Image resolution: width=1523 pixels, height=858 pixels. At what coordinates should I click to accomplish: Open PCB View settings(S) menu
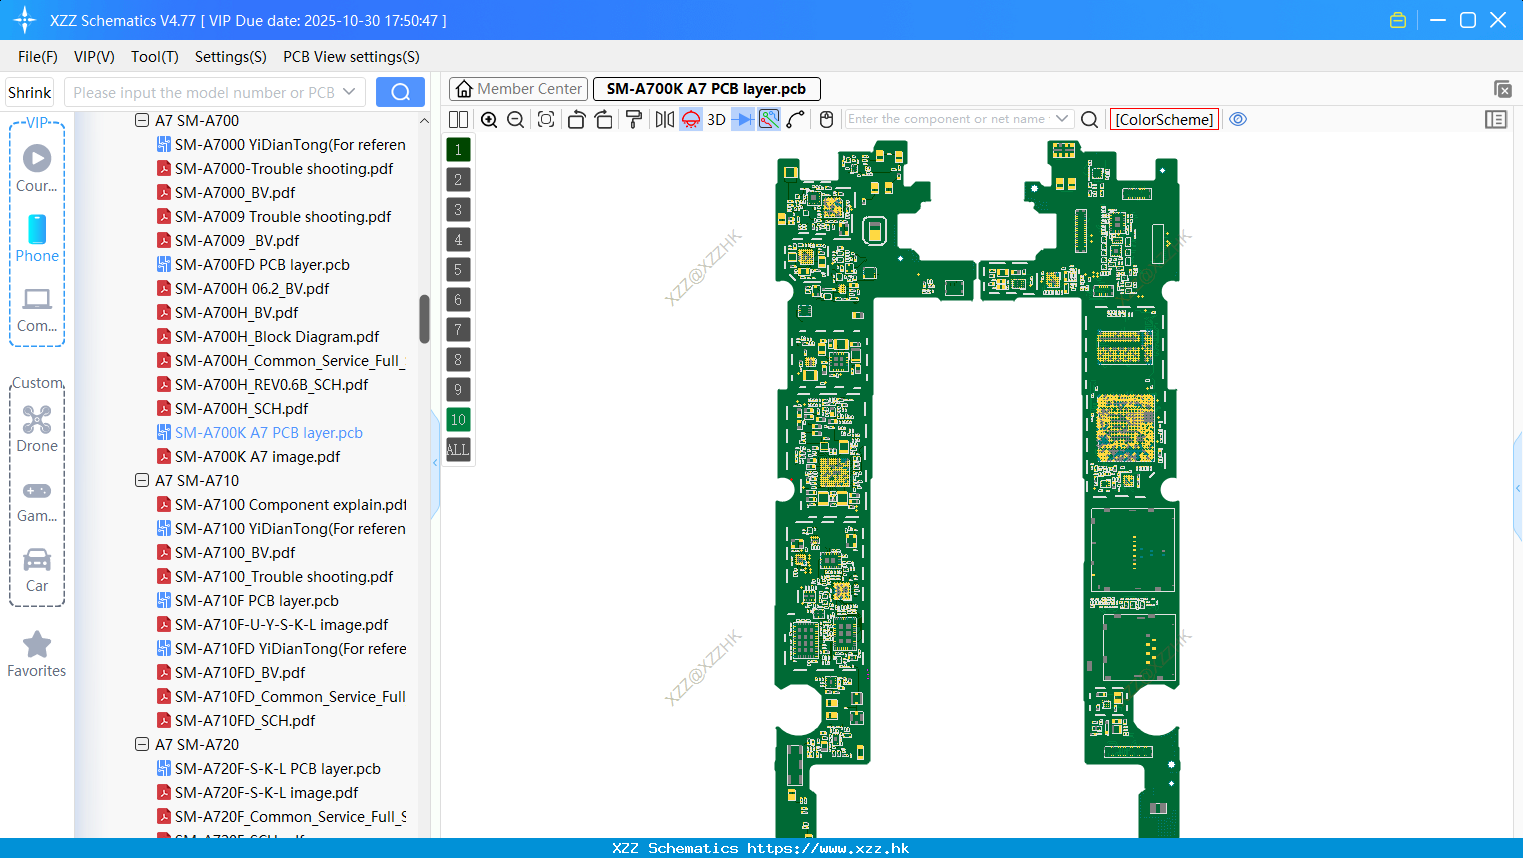point(351,57)
